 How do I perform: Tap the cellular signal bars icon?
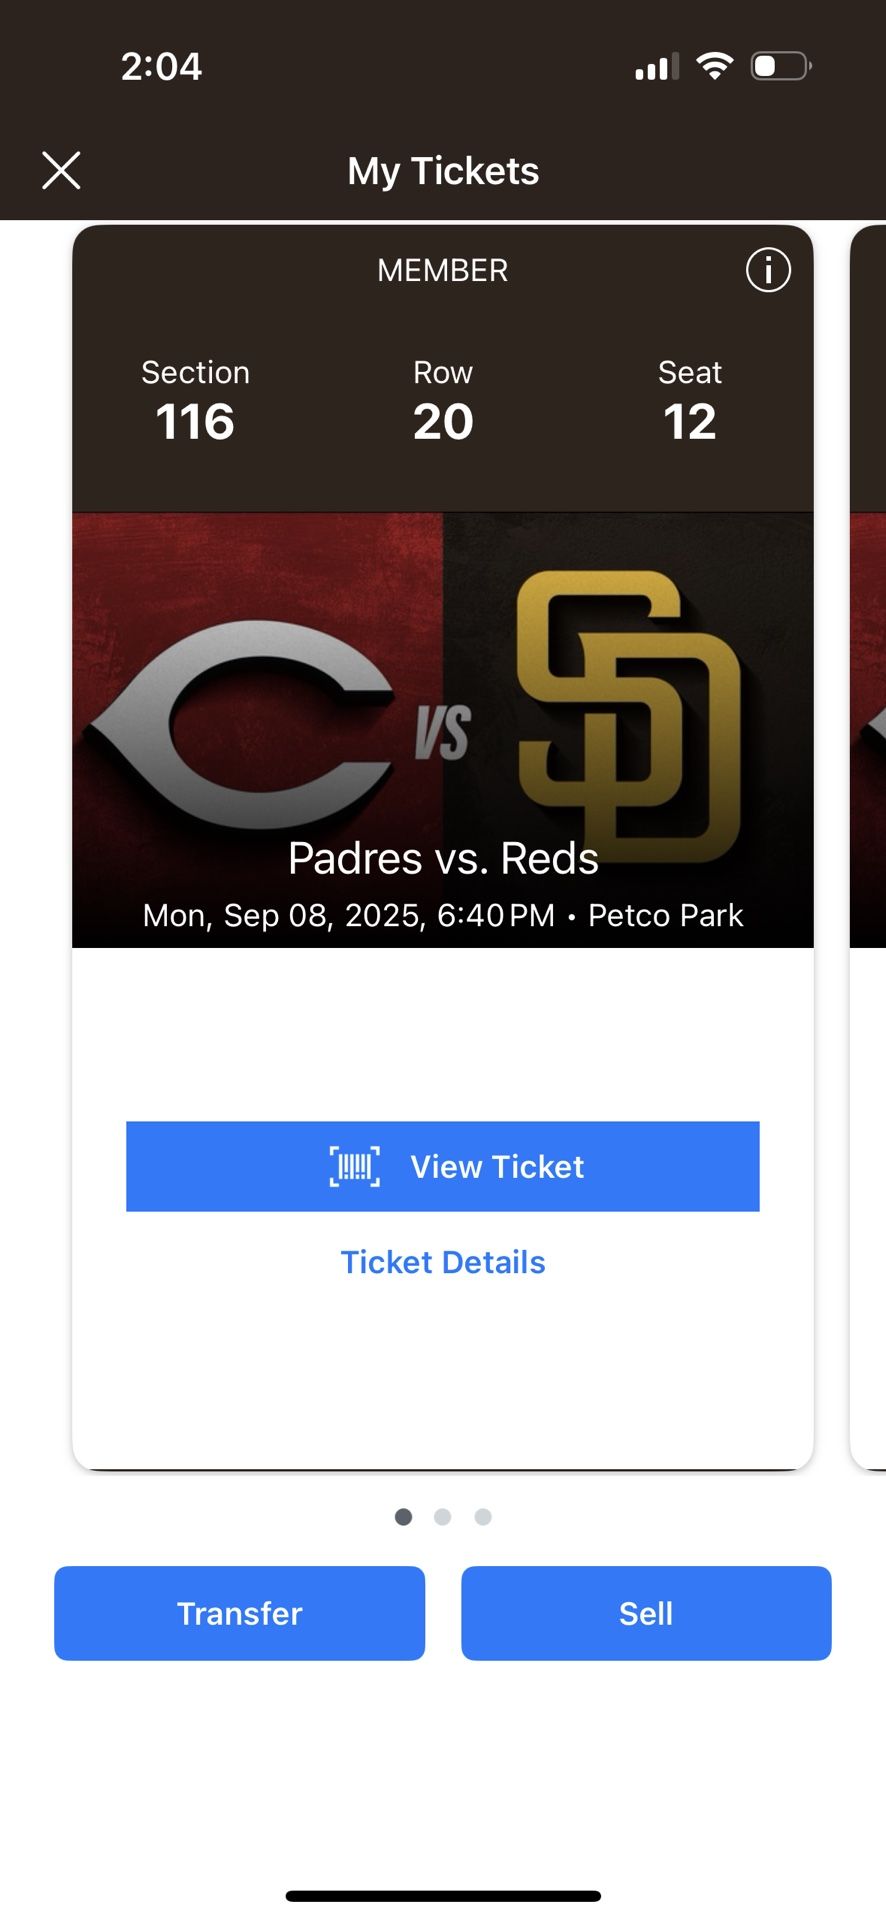pos(657,66)
